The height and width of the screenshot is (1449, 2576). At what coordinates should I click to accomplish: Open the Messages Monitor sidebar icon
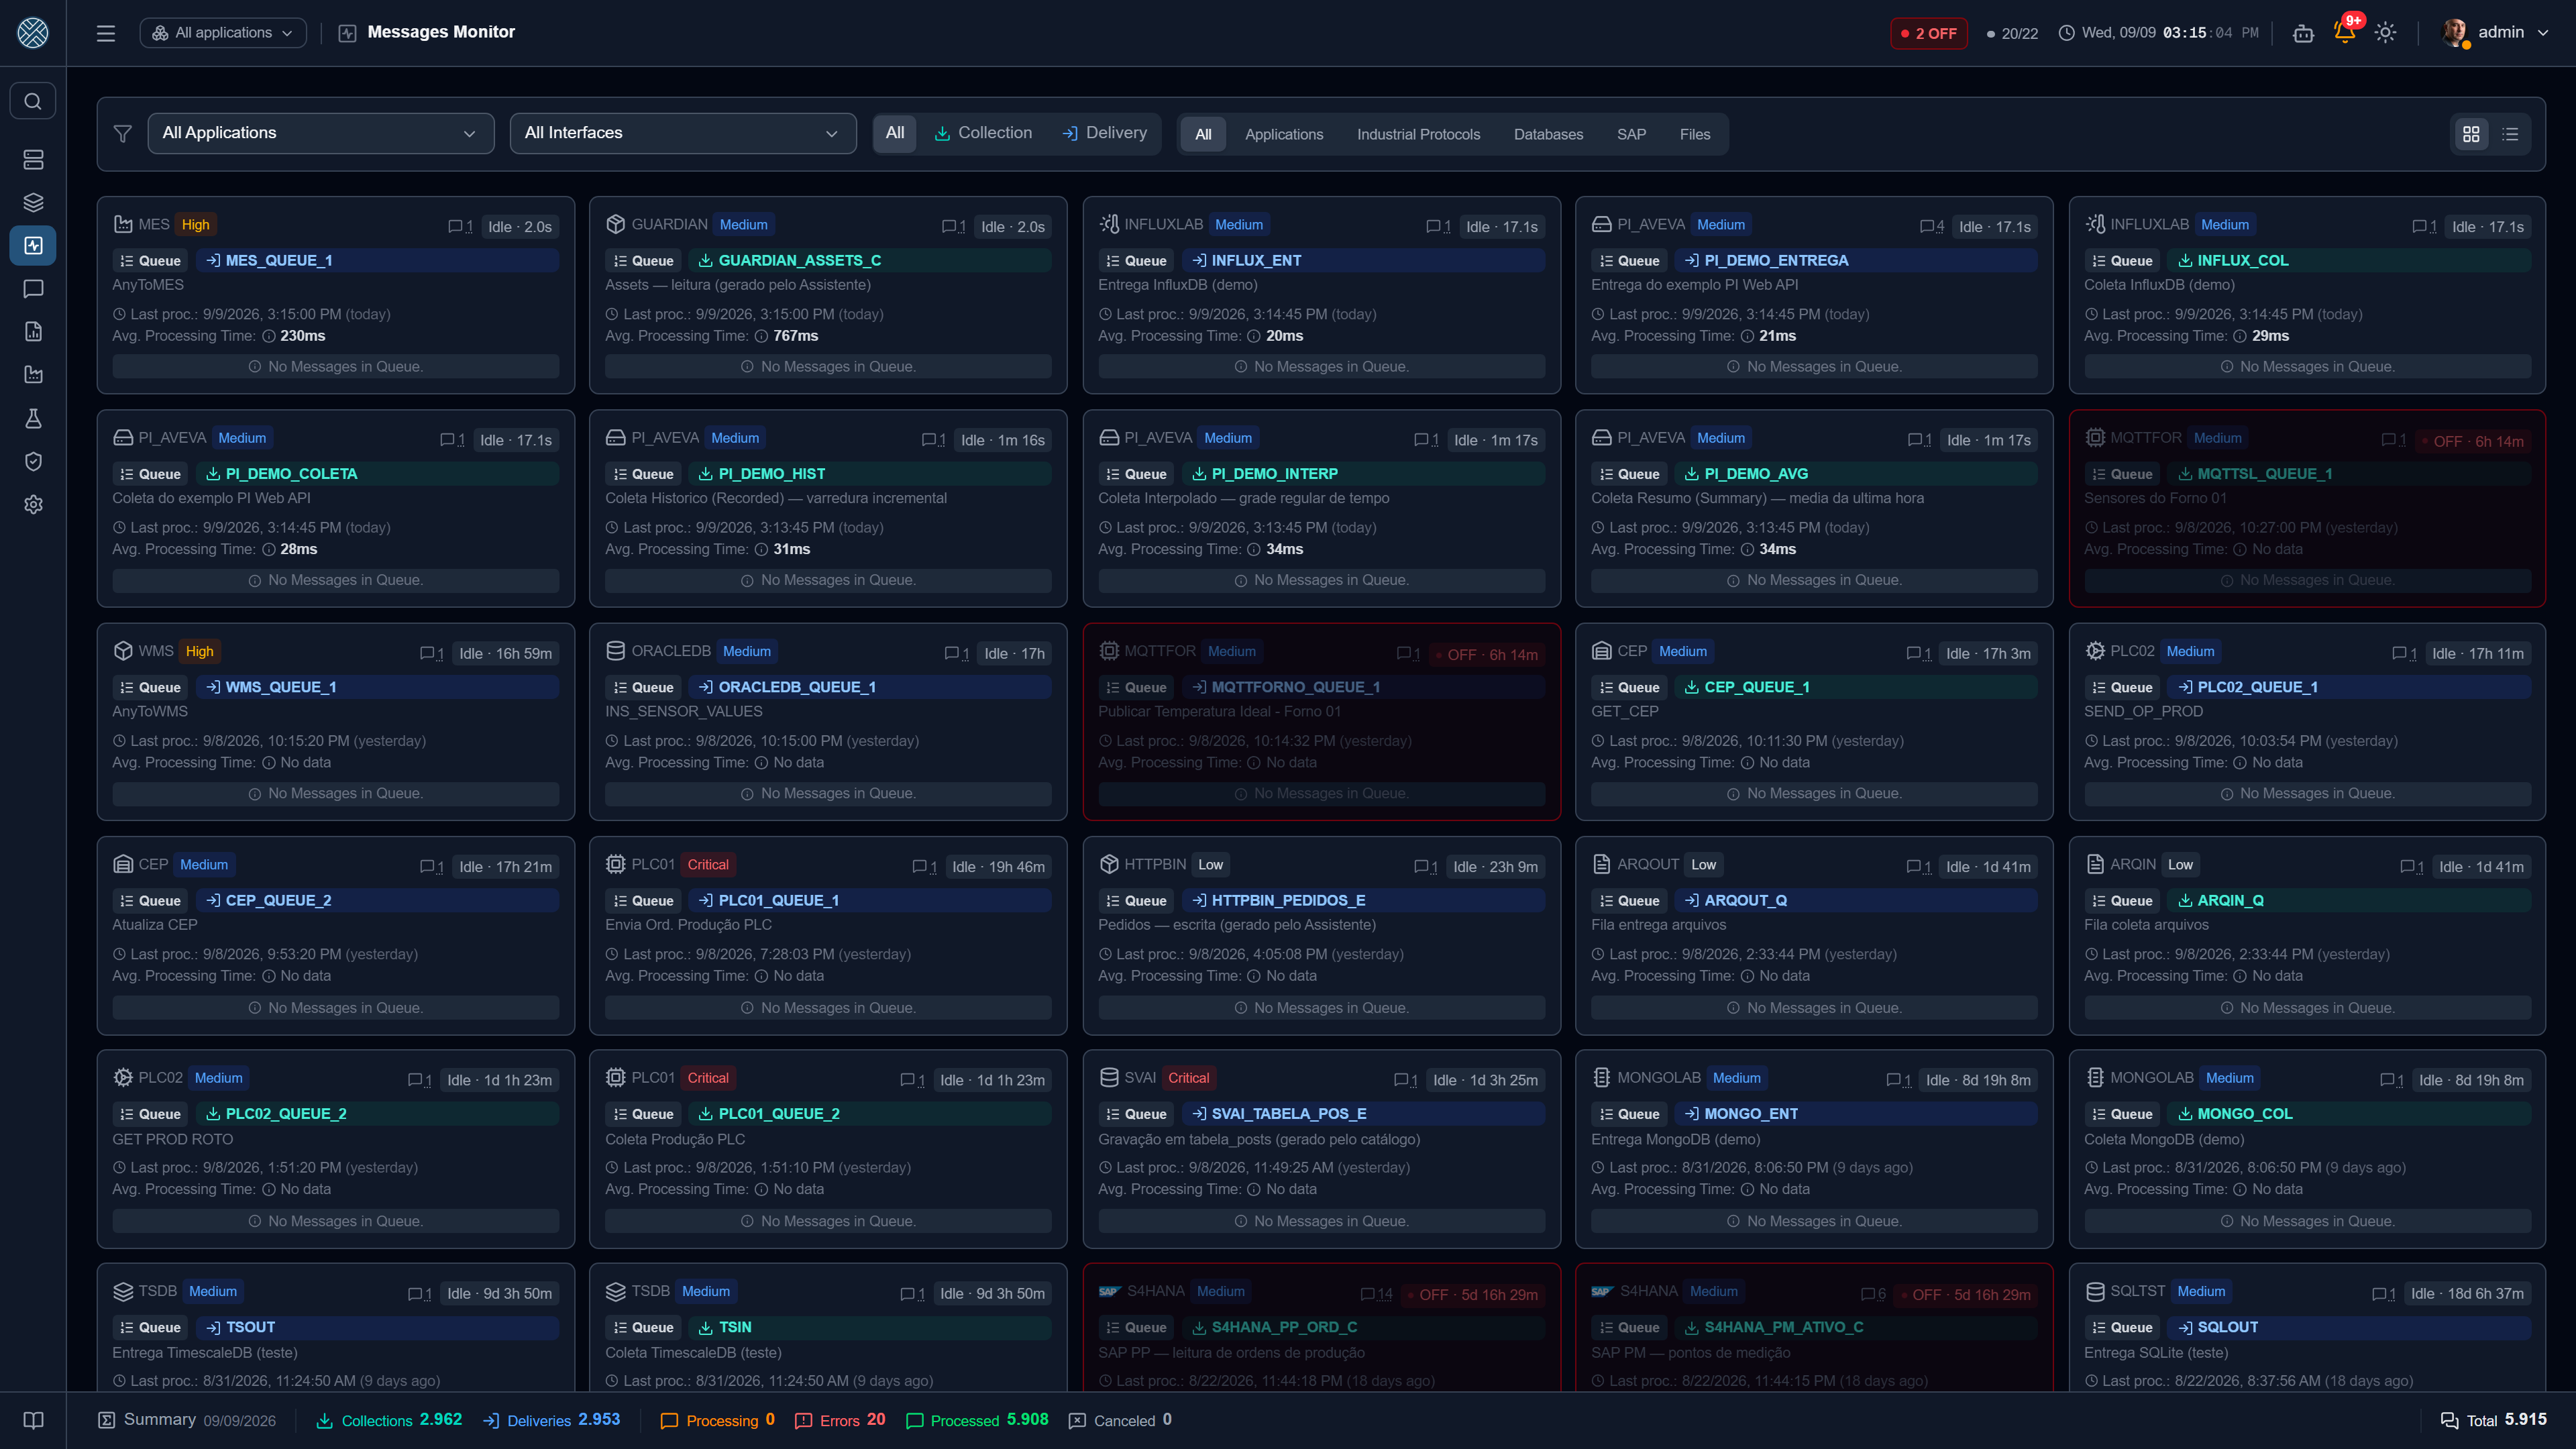(x=33, y=246)
